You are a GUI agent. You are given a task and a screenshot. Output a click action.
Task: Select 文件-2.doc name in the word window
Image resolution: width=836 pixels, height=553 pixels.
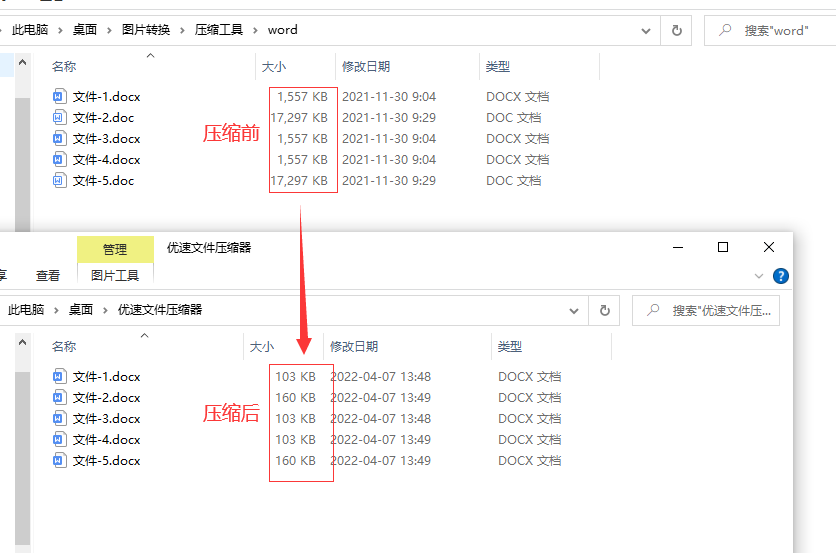coord(103,117)
